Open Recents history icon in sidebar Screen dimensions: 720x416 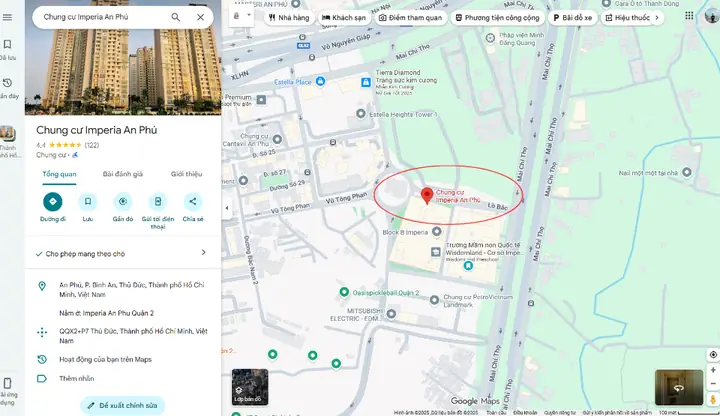[x=7, y=83]
